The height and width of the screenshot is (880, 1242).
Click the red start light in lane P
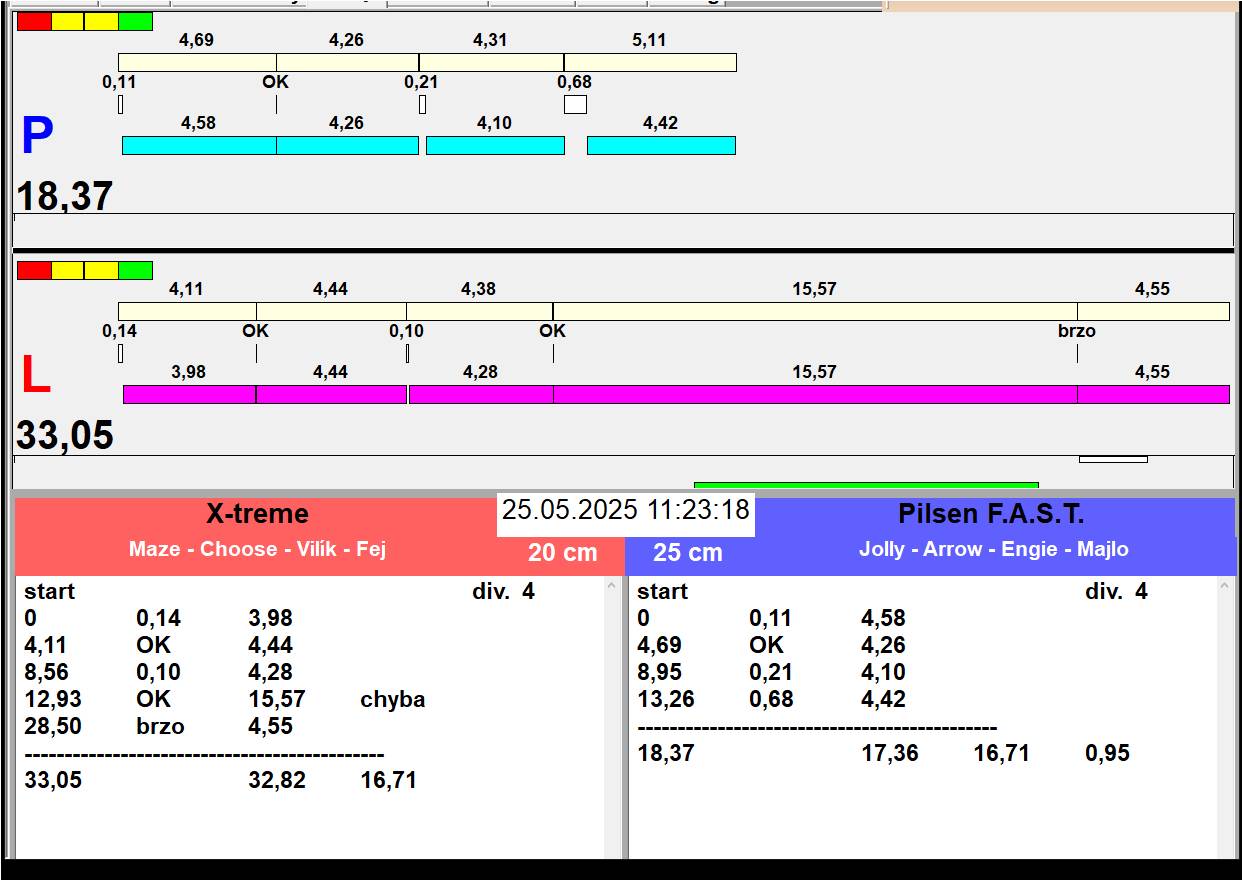pyautogui.click(x=34, y=21)
